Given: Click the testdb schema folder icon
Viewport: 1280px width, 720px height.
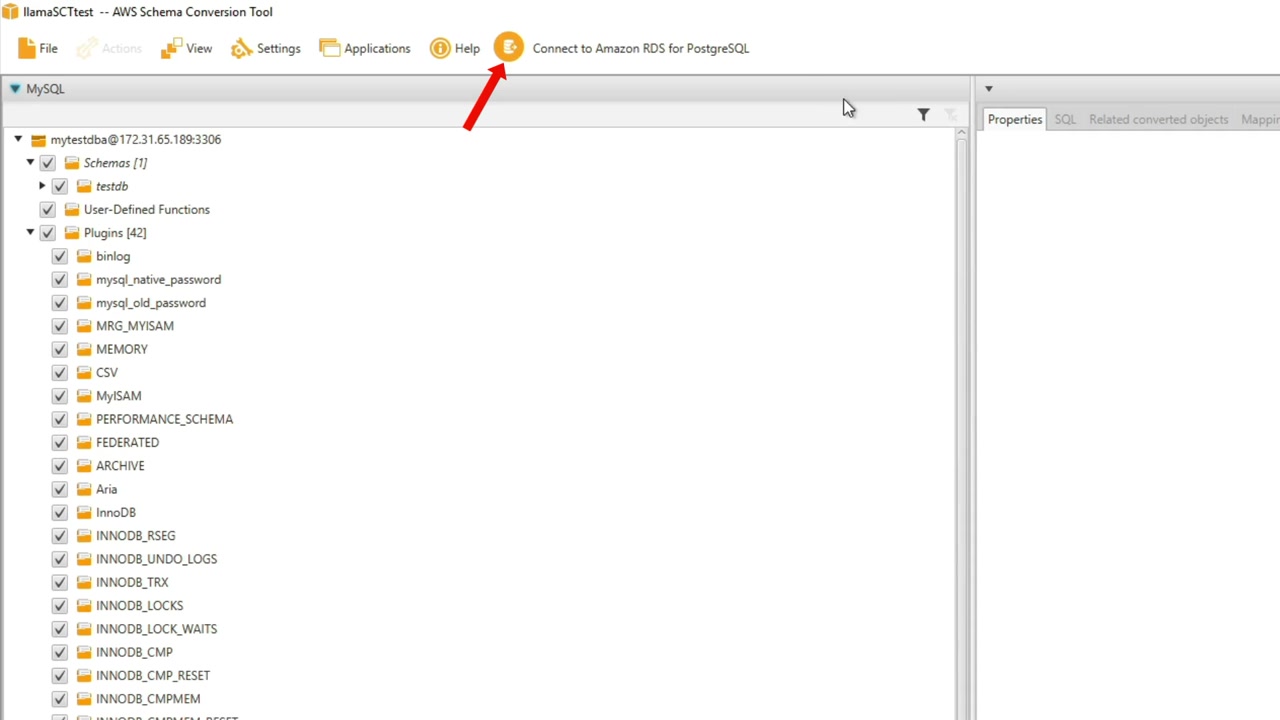Looking at the screenshot, I should (84, 186).
